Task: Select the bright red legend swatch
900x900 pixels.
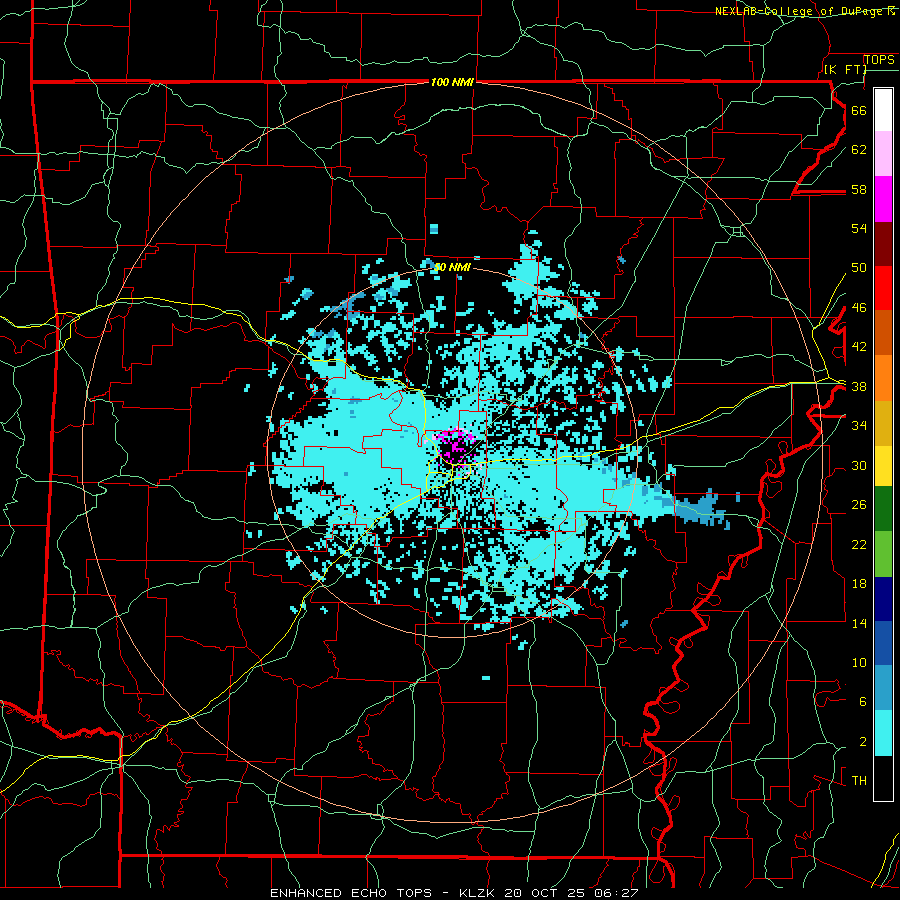Action: click(883, 288)
